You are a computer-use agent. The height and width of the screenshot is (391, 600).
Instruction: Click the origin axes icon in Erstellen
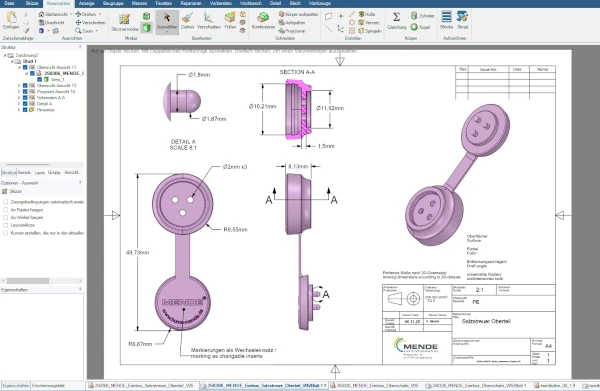pyautogui.click(x=341, y=28)
